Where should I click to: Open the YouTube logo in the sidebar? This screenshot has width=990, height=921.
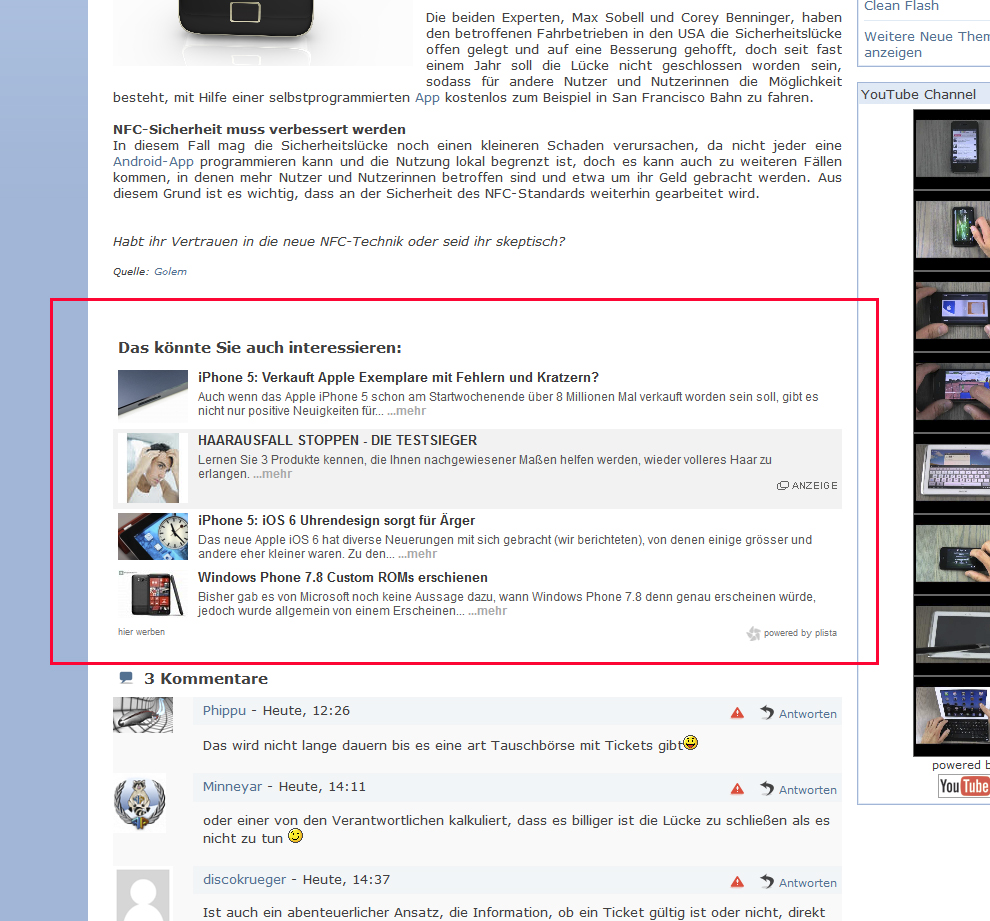pos(963,786)
